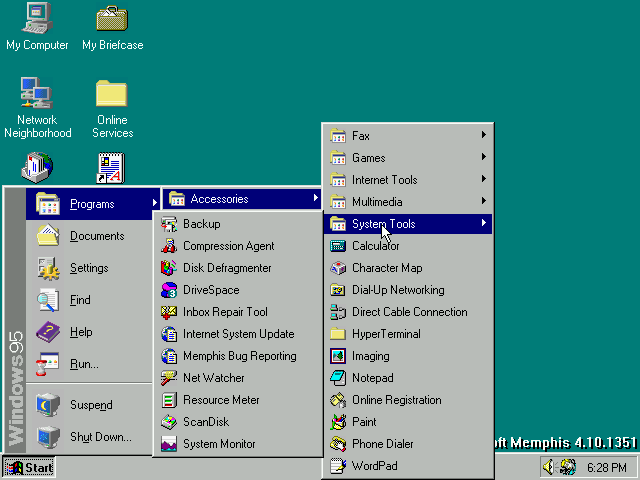Click the Programs submenu arrow

click(155, 203)
